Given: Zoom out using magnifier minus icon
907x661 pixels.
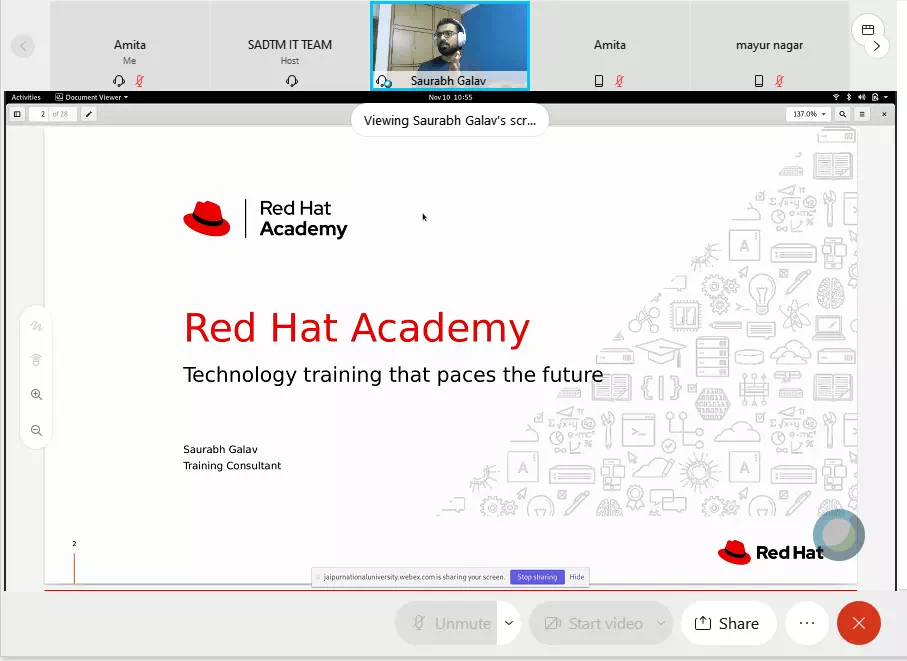Looking at the screenshot, I should click(36, 430).
